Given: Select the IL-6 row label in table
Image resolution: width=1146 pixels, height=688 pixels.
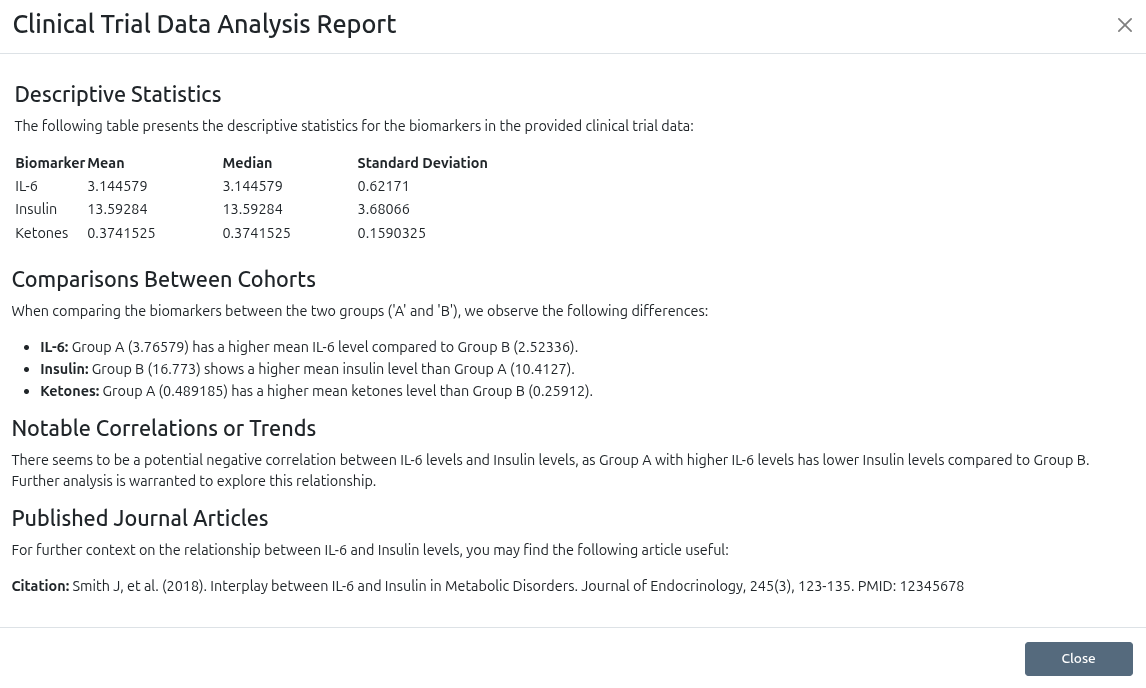Looking at the screenshot, I should coord(27,186).
